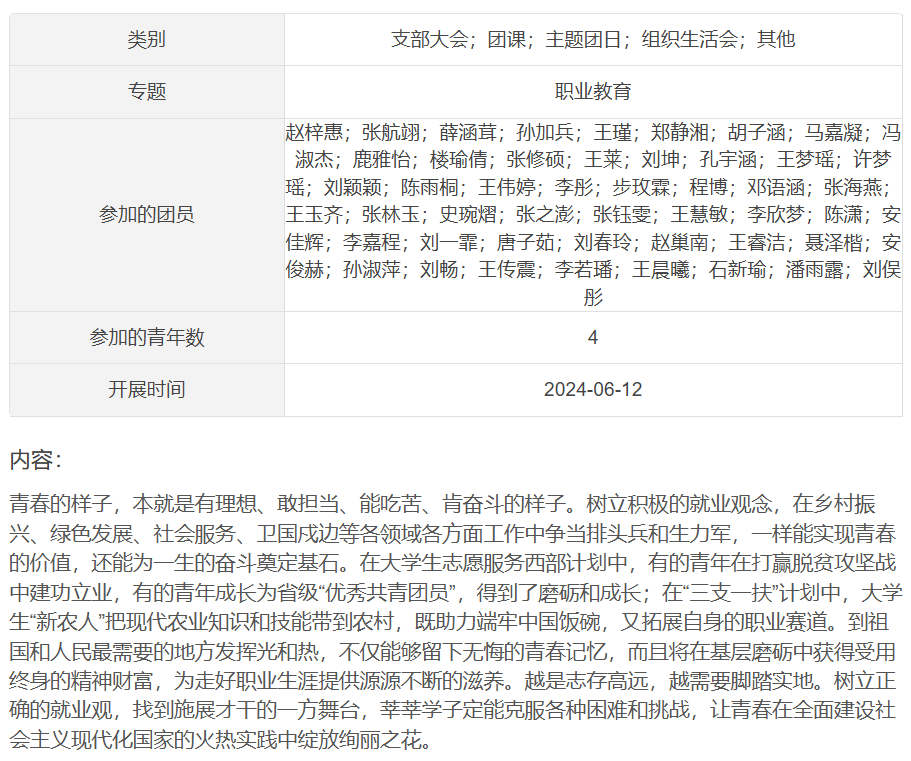
Task: Click the 开展时间 row label
Action: 146,390
